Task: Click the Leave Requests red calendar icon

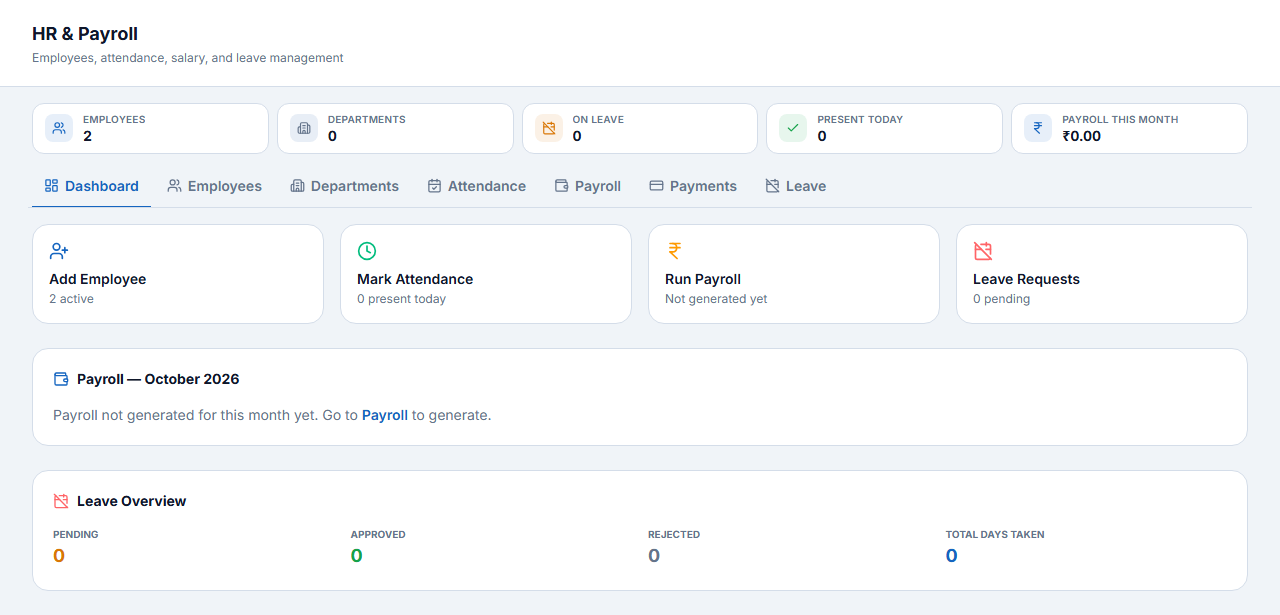Action: tap(983, 251)
